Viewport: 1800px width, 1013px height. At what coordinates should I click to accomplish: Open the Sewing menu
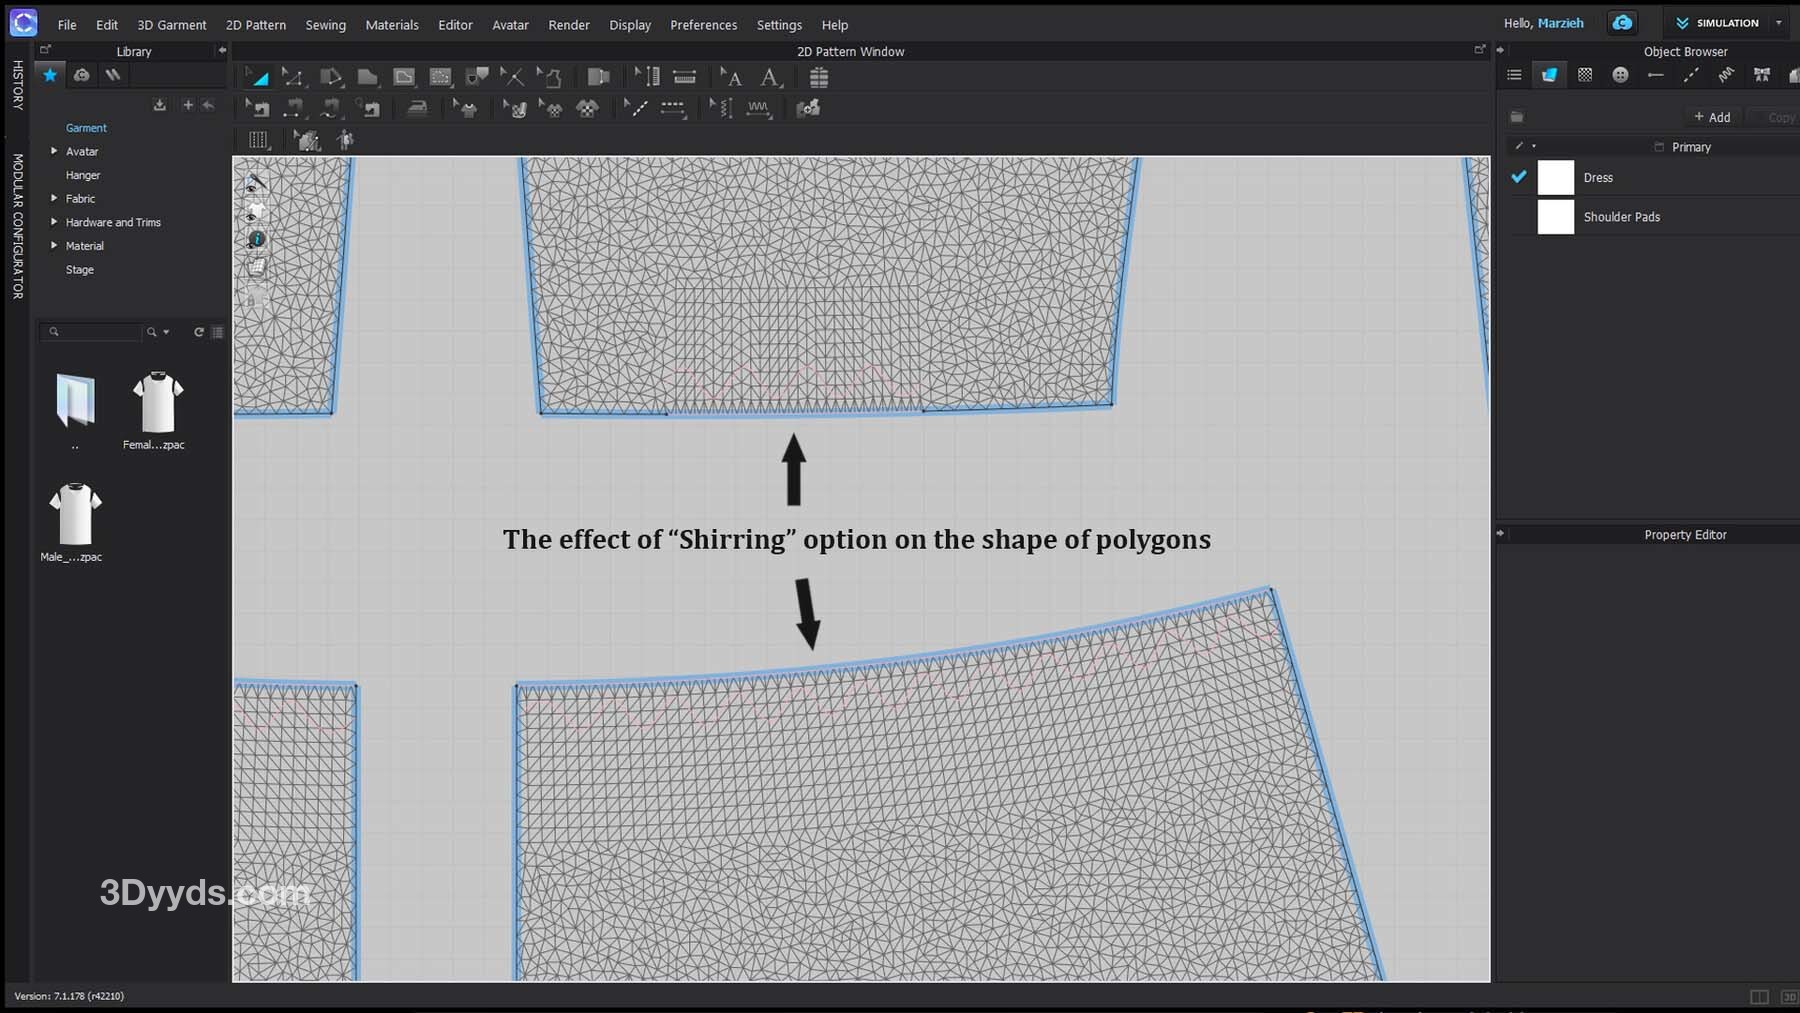[325, 25]
